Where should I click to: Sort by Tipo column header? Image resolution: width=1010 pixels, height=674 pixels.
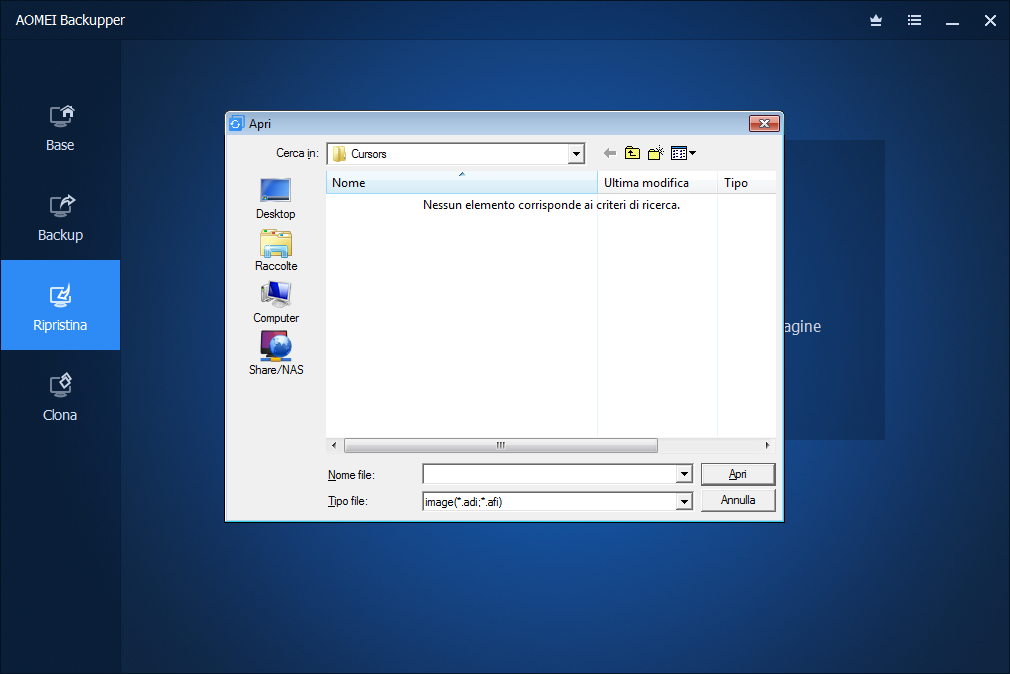[x=747, y=183]
